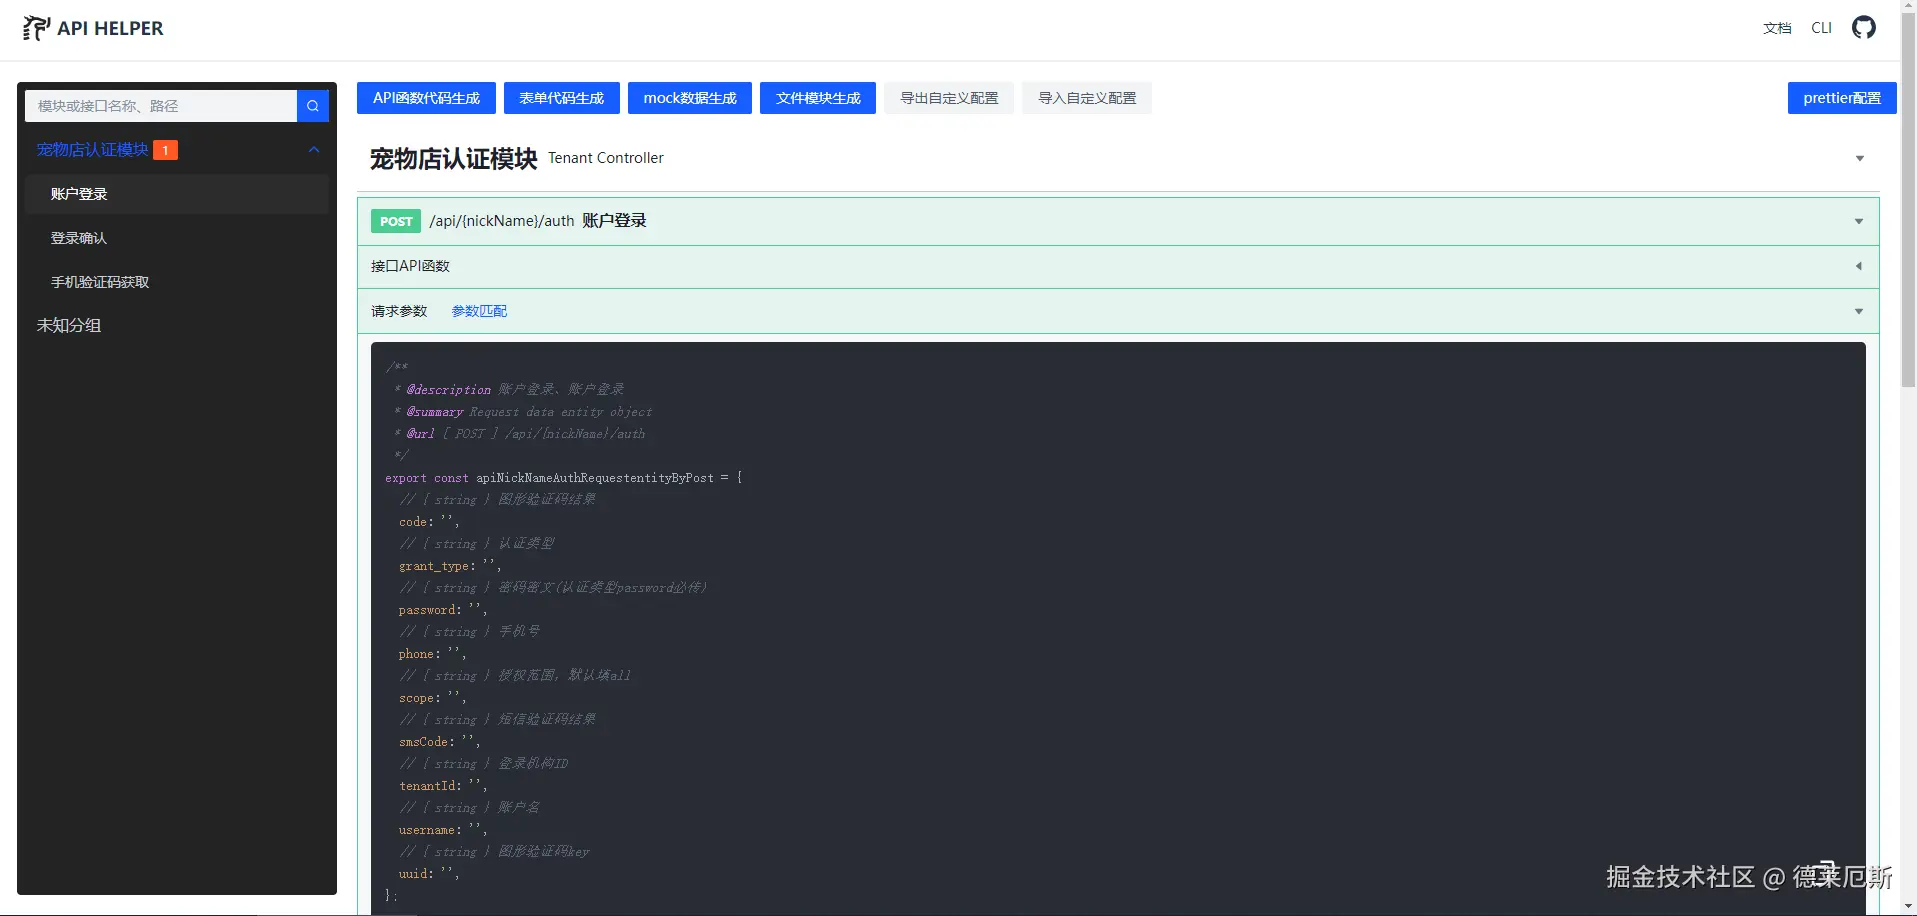
Task: Click the API HELPER logo
Action: 93,28
